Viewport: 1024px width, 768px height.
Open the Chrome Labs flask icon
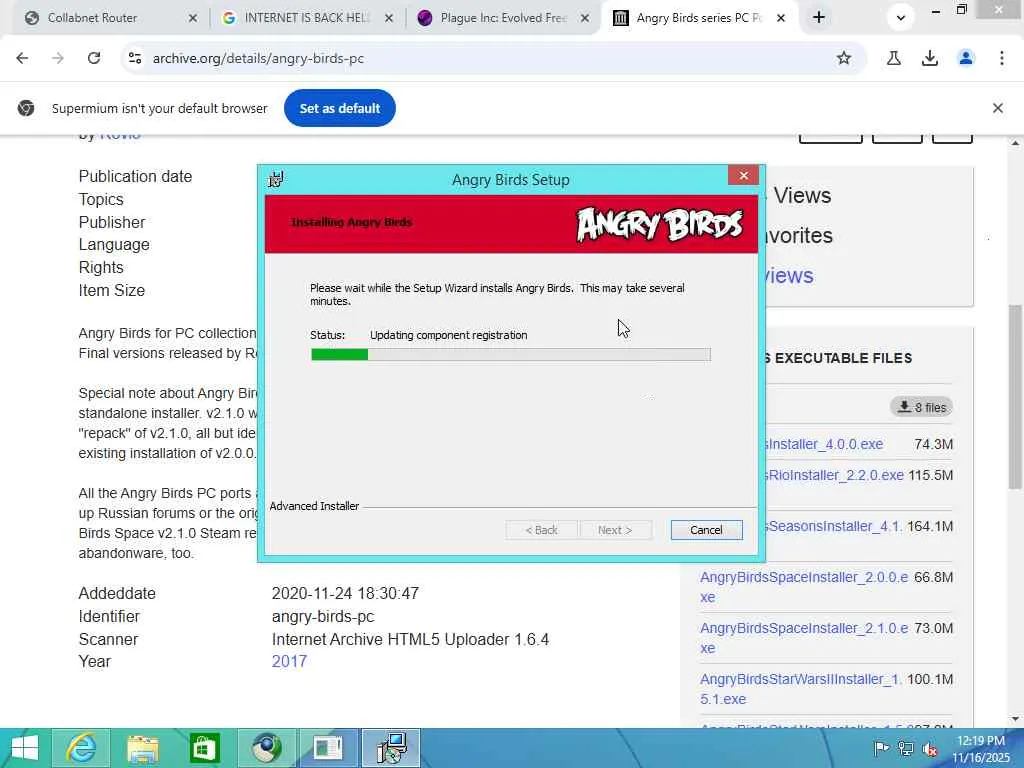894,58
